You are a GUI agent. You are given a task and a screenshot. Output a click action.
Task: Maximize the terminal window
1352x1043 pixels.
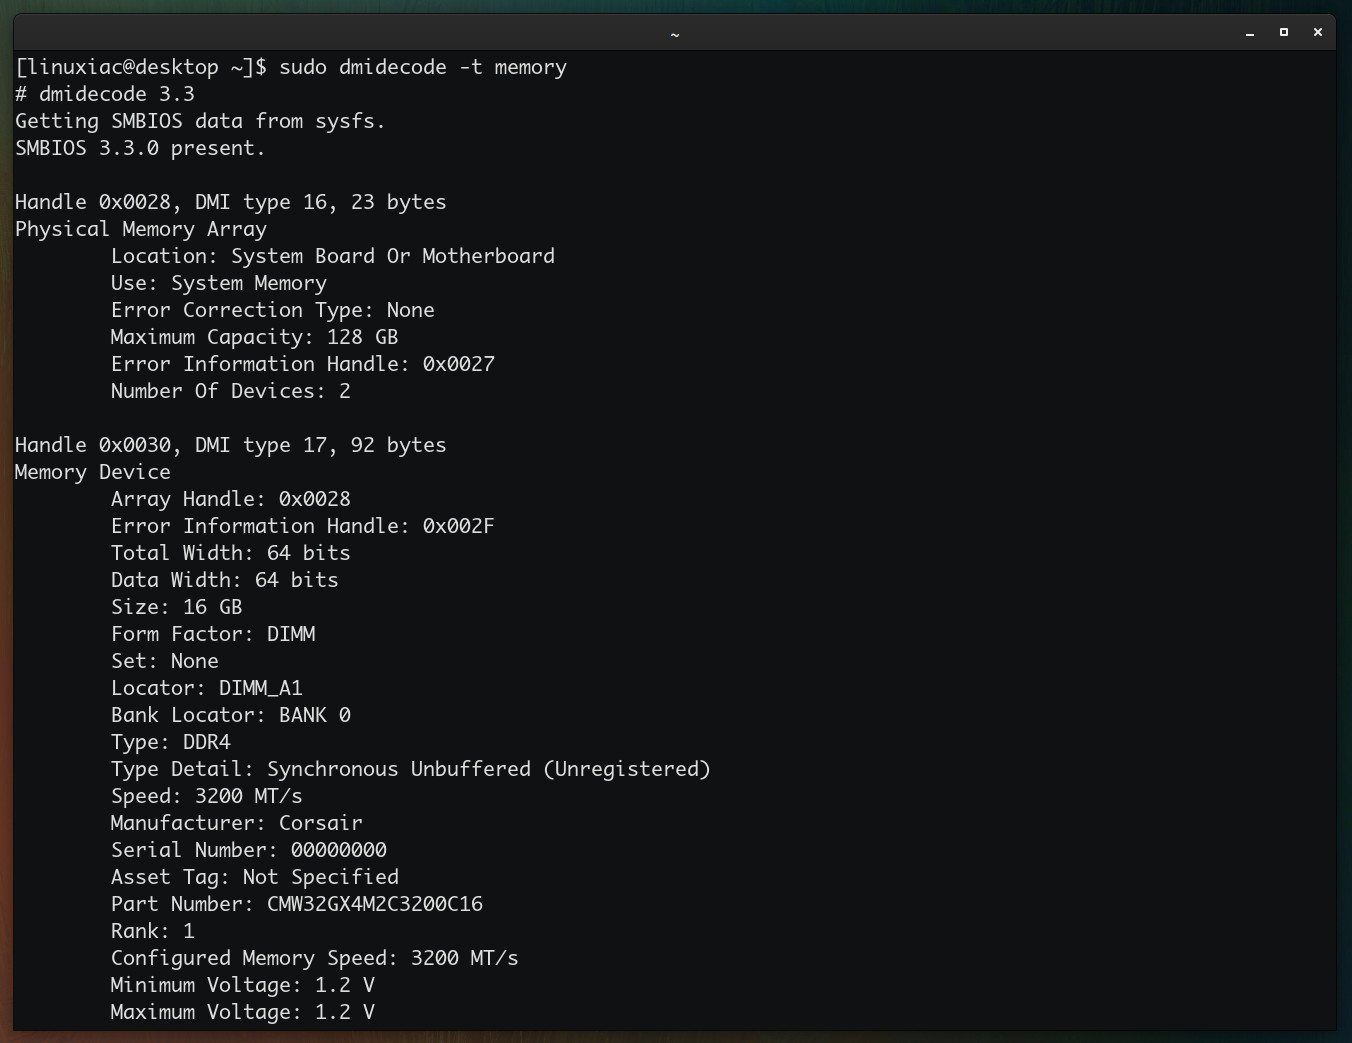[x=1283, y=32]
